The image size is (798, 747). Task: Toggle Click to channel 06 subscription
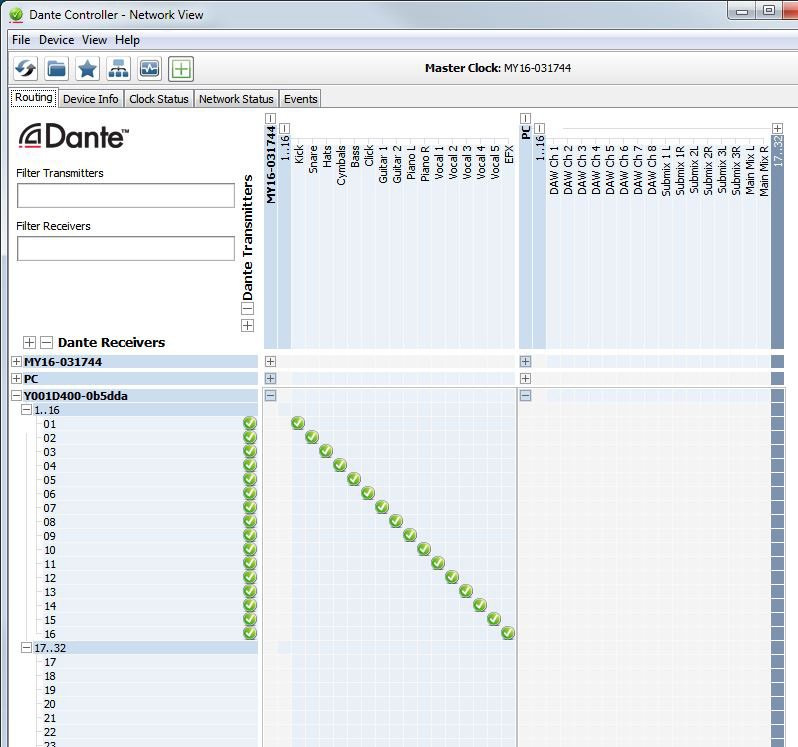(x=368, y=493)
